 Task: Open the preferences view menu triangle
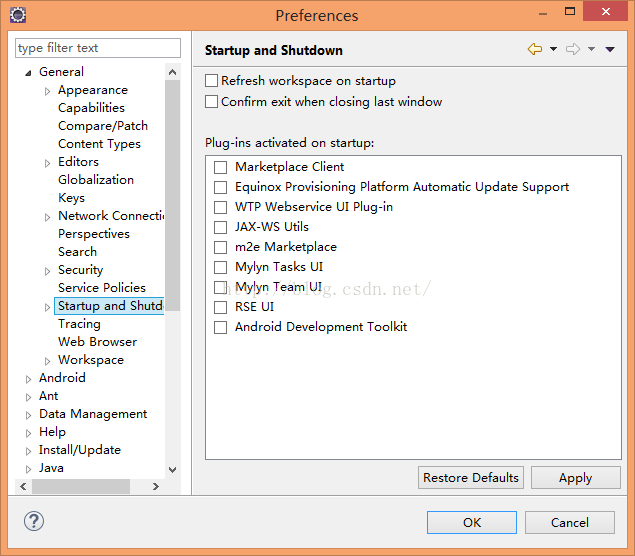click(610, 49)
